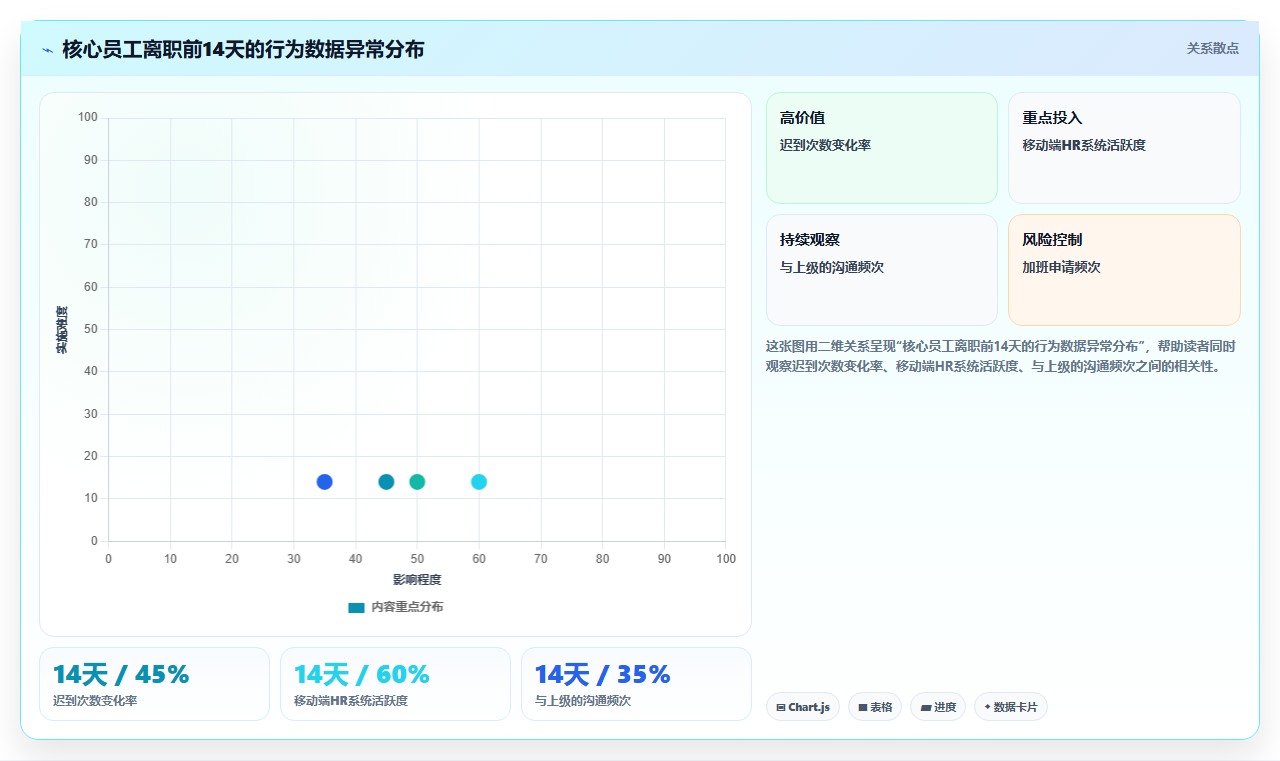Click 迟到次数变化率 text in 高价值 card
Image resolution: width=1280 pixels, height=761 pixels.
point(825,145)
